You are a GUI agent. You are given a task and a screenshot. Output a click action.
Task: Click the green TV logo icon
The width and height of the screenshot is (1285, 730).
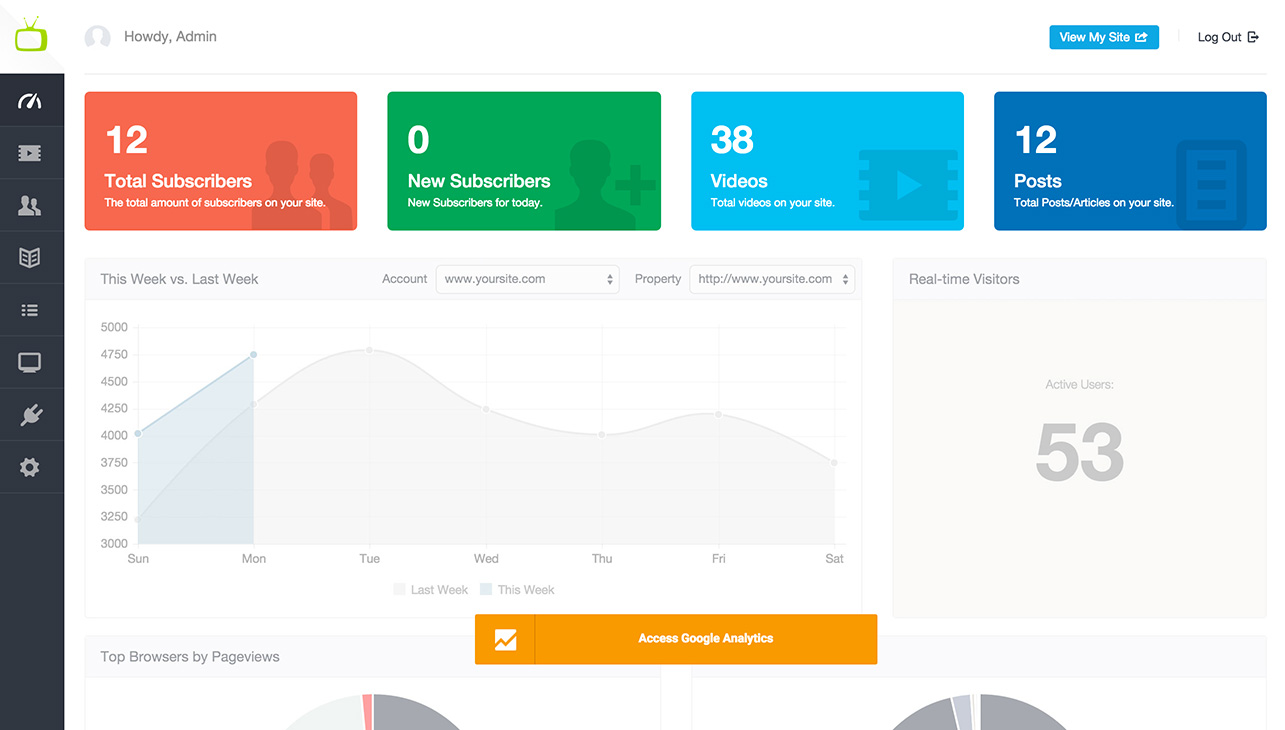point(31,35)
